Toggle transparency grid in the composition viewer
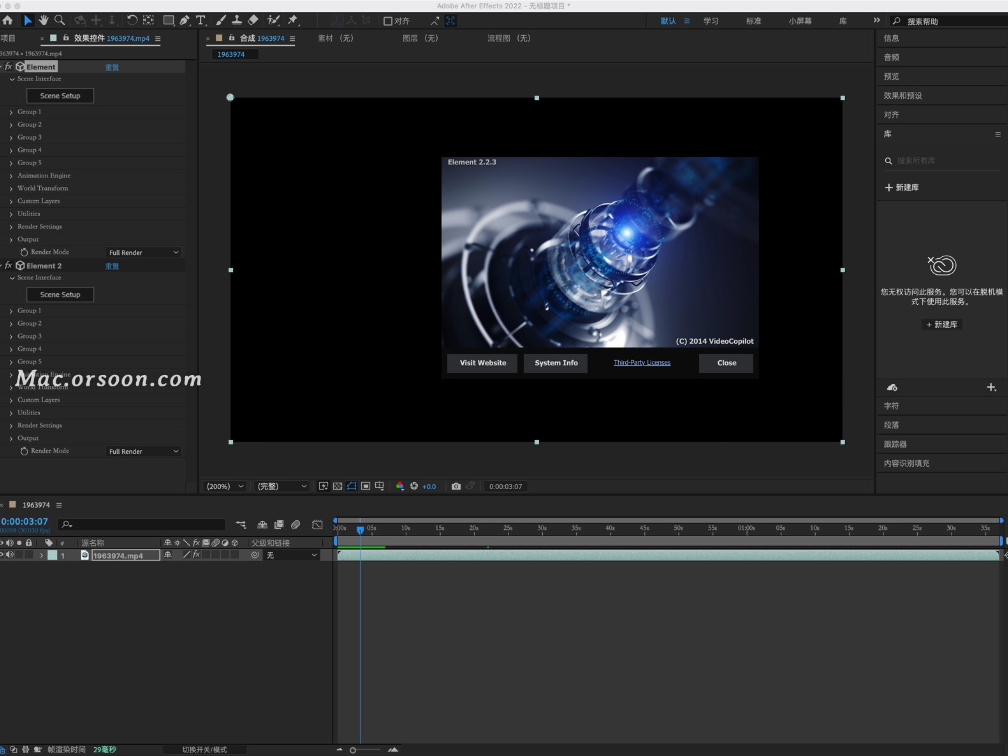The image size is (1008, 756). 337,486
